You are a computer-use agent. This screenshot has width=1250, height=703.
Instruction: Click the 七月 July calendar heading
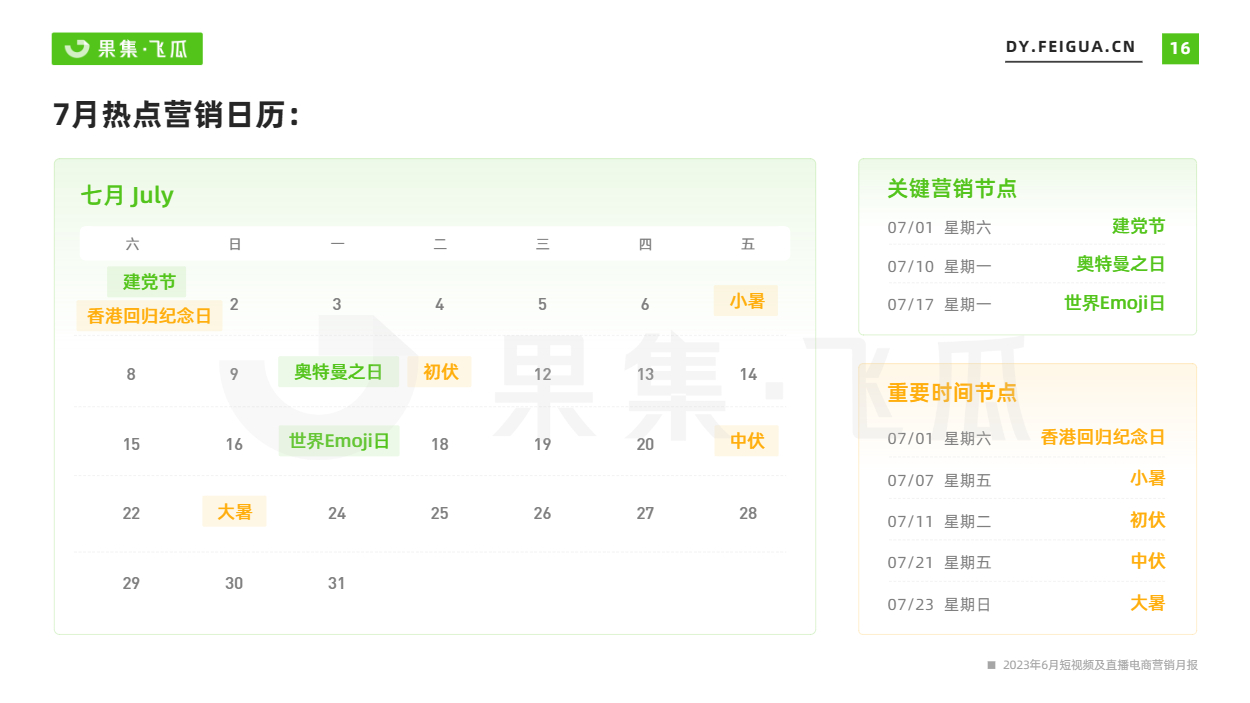[127, 195]
